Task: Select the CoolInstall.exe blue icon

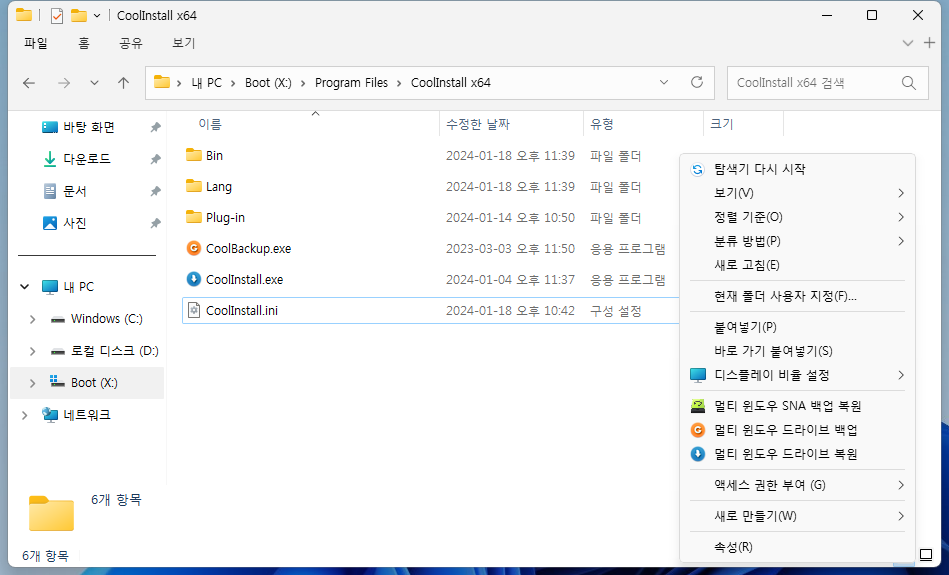Action: tap(194, 279)
